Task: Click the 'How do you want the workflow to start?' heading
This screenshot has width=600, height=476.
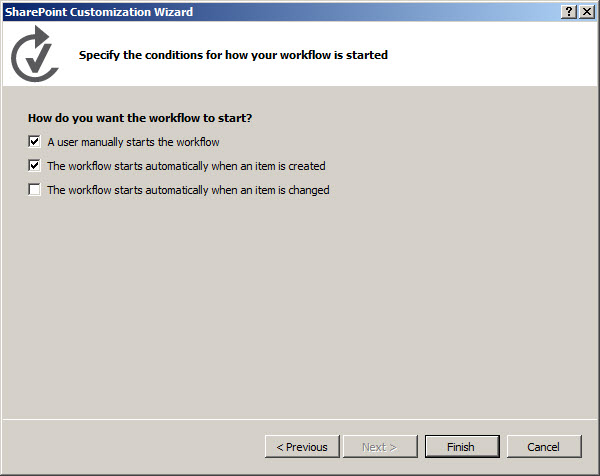Action: pyautogui.click(x=140, y=118)
